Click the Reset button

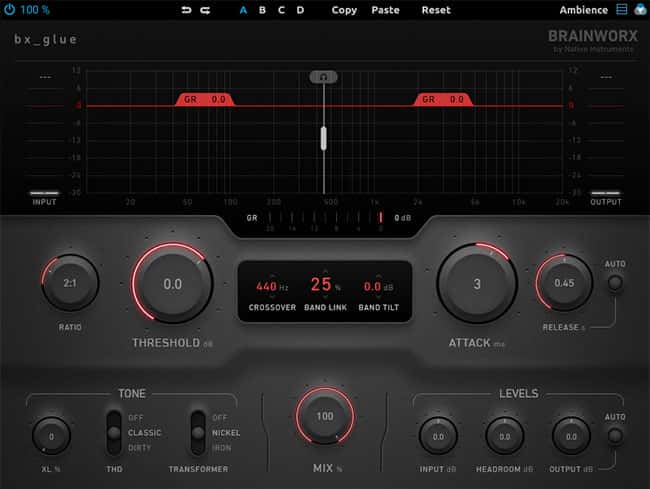(x=436, y=10)
